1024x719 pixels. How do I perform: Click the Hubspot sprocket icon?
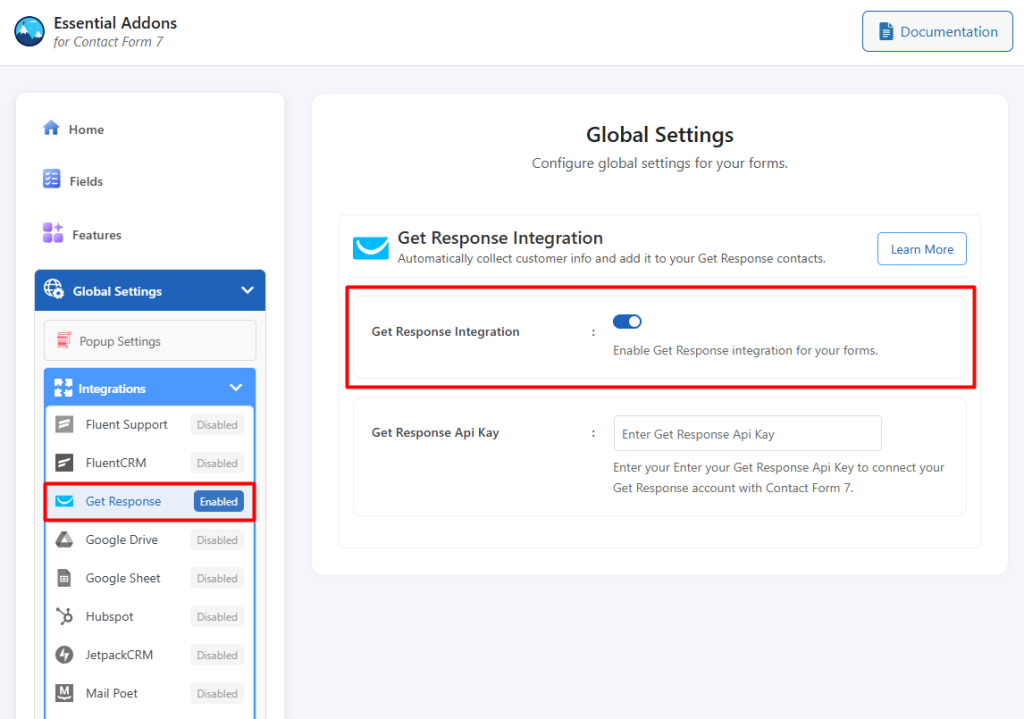click(64, 616)
